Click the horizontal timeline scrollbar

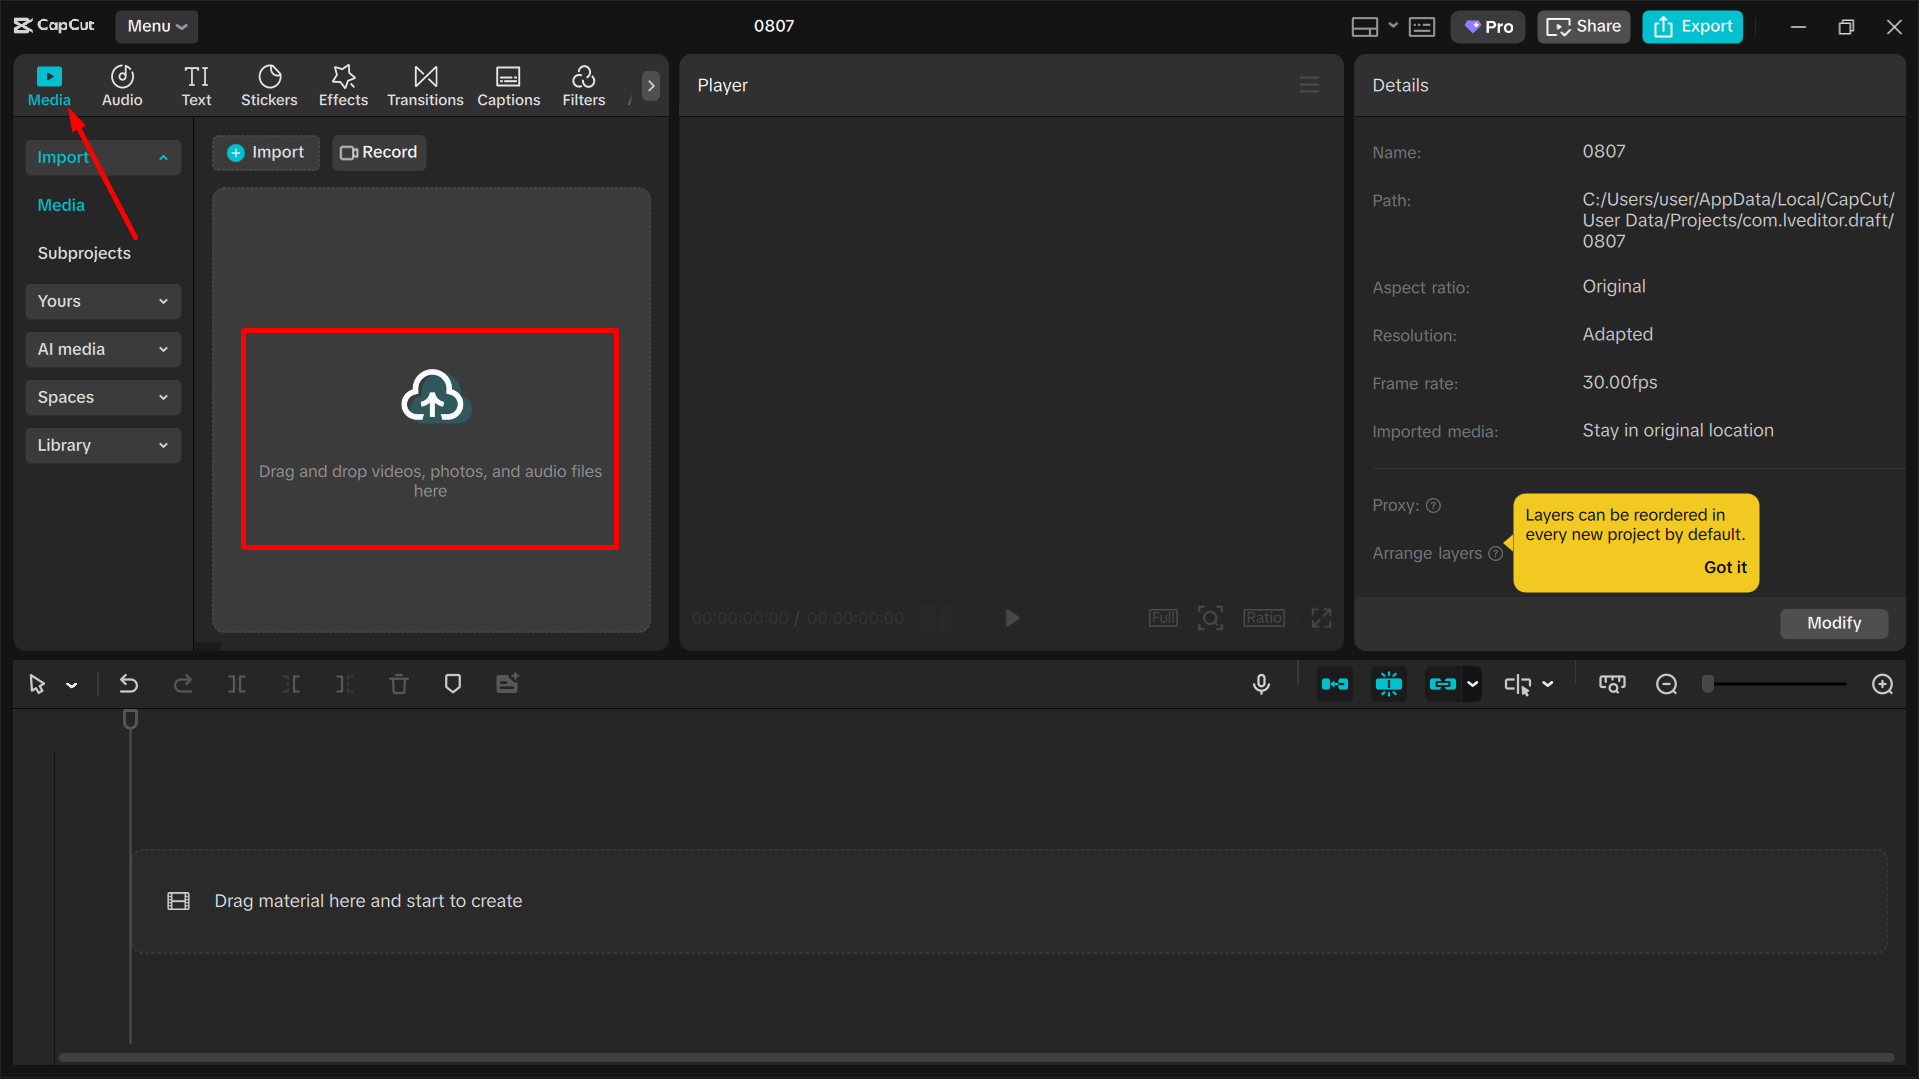click(976, 1057)
